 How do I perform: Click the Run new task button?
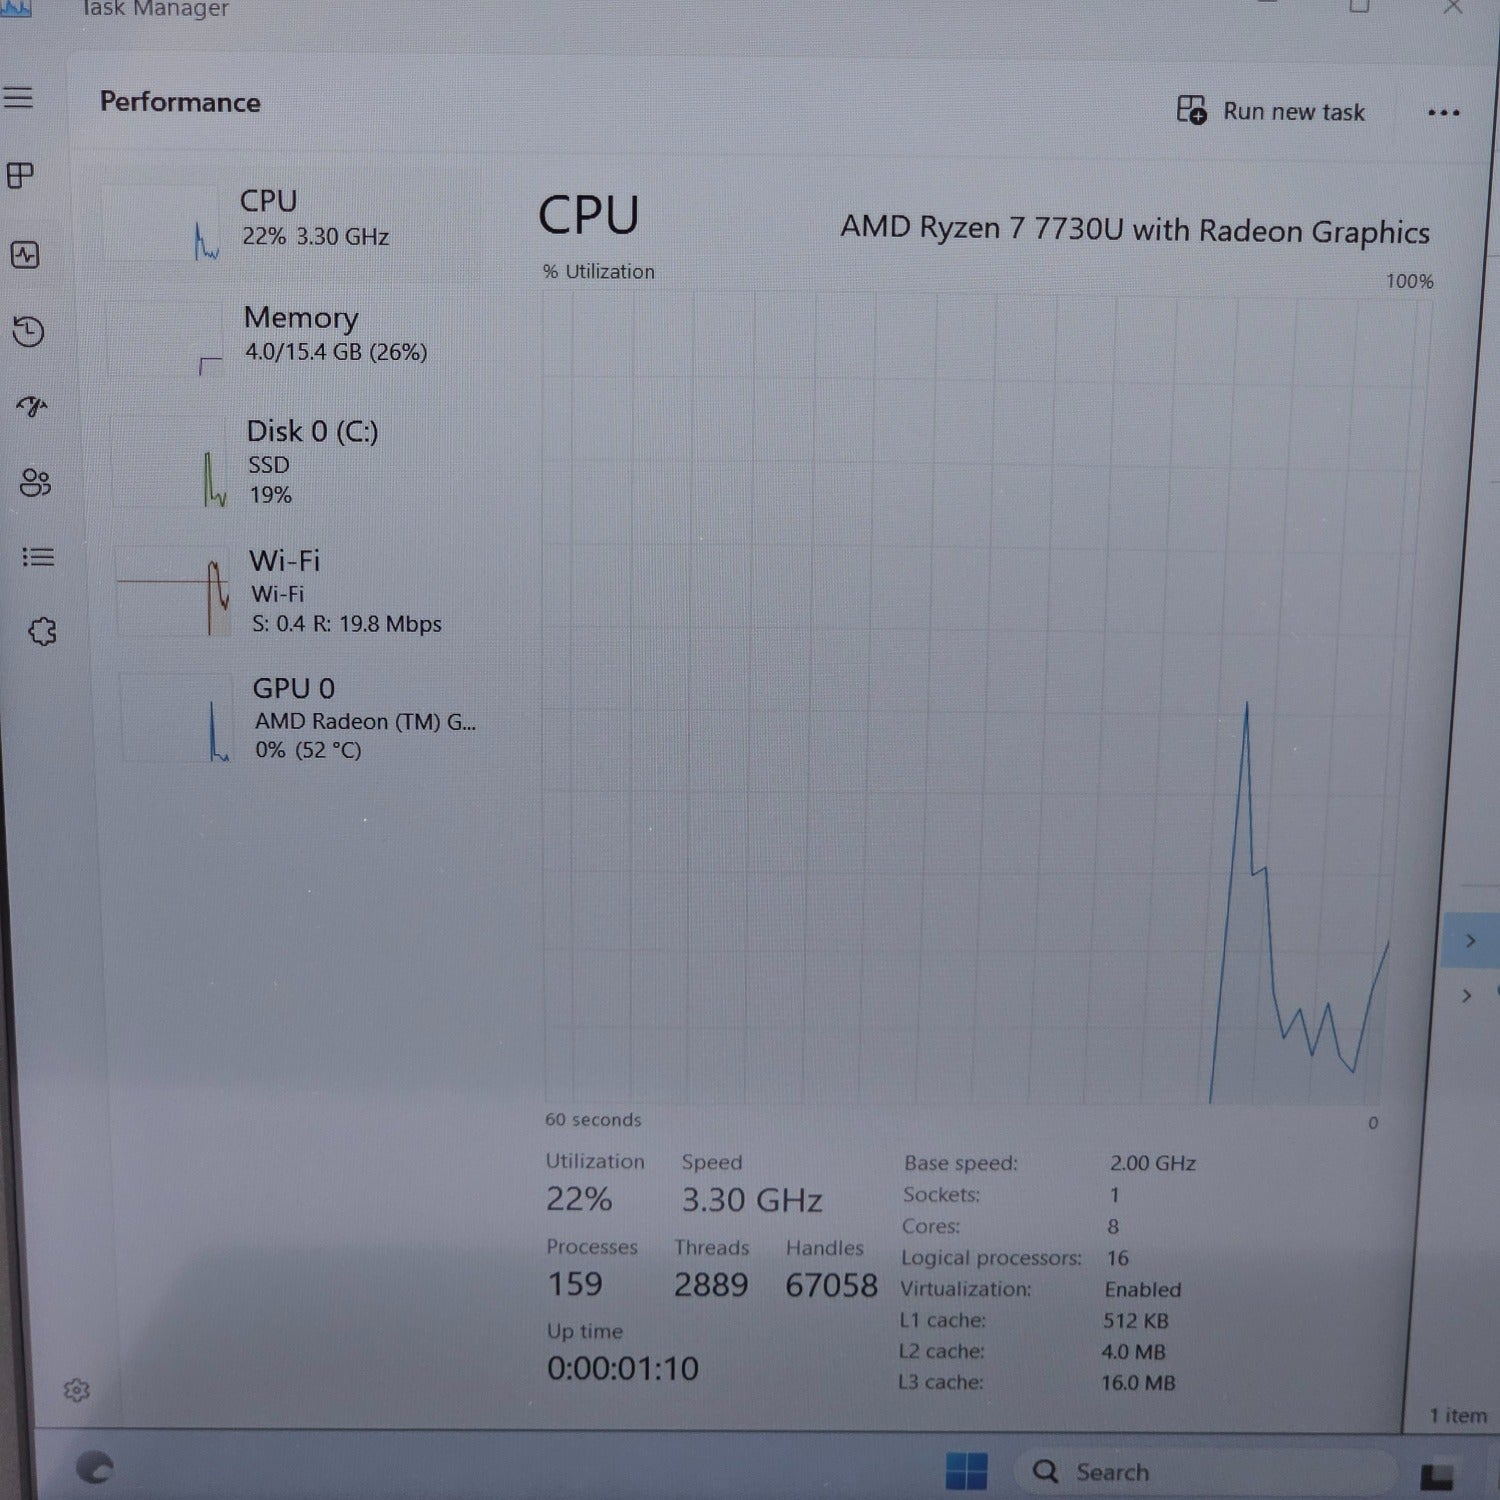click(x=1271, y=111)
